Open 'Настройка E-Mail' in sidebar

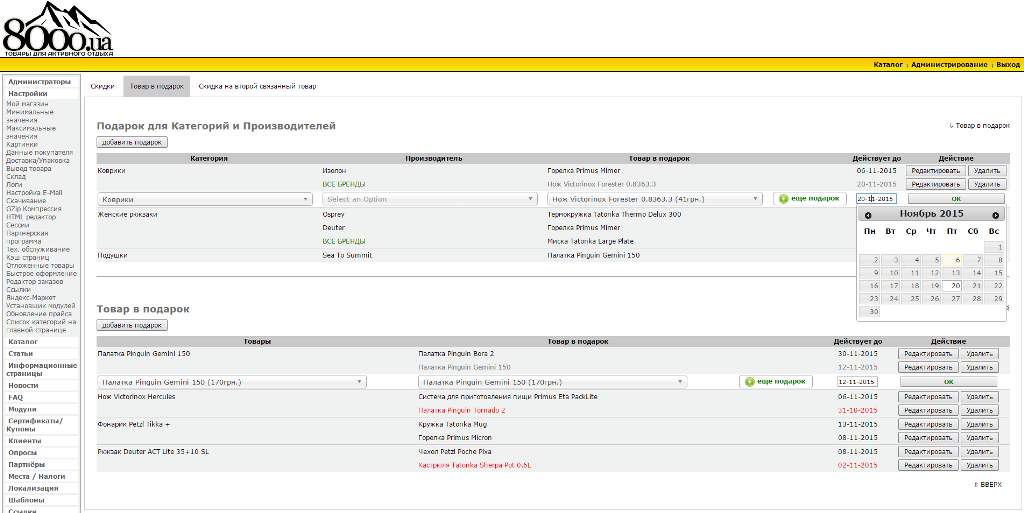pyautogui.click(x=35, y=193)
